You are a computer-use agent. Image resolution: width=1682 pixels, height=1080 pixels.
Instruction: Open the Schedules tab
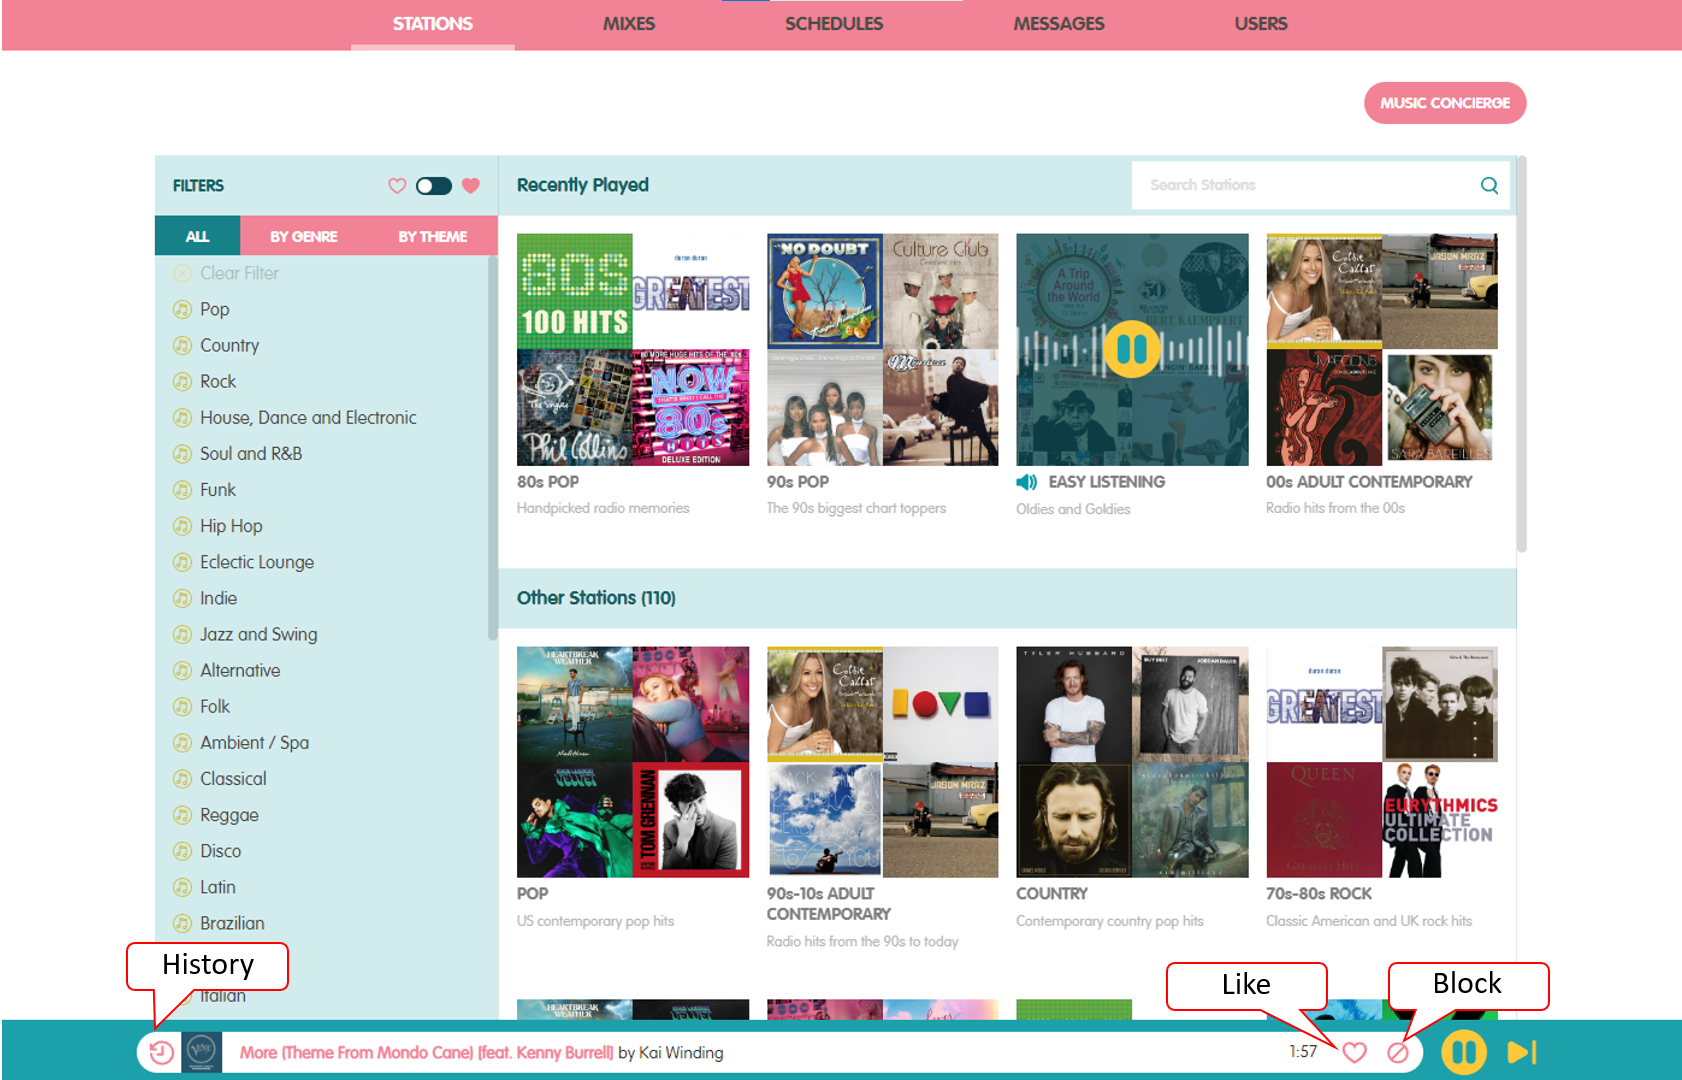[x=834, y=24]
